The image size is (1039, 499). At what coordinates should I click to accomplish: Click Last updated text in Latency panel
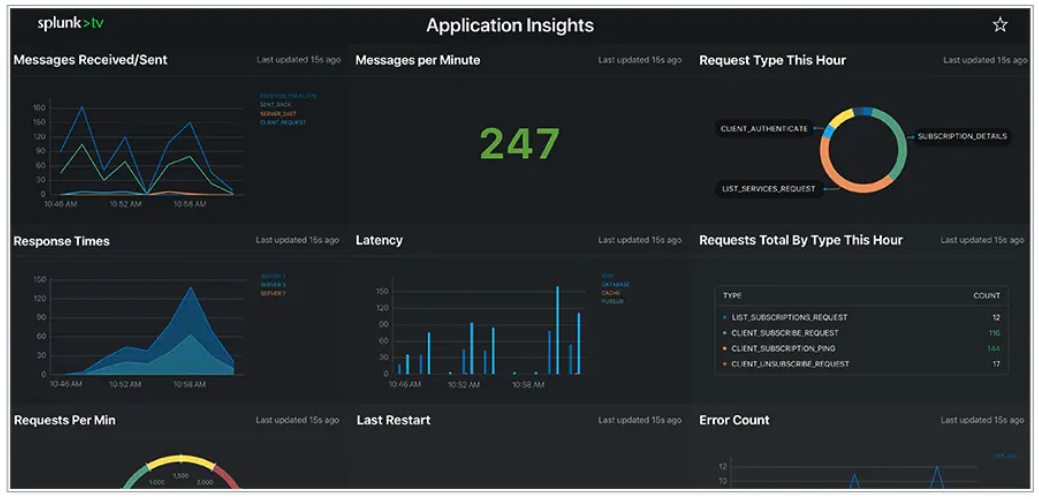[x=639, y=240]
